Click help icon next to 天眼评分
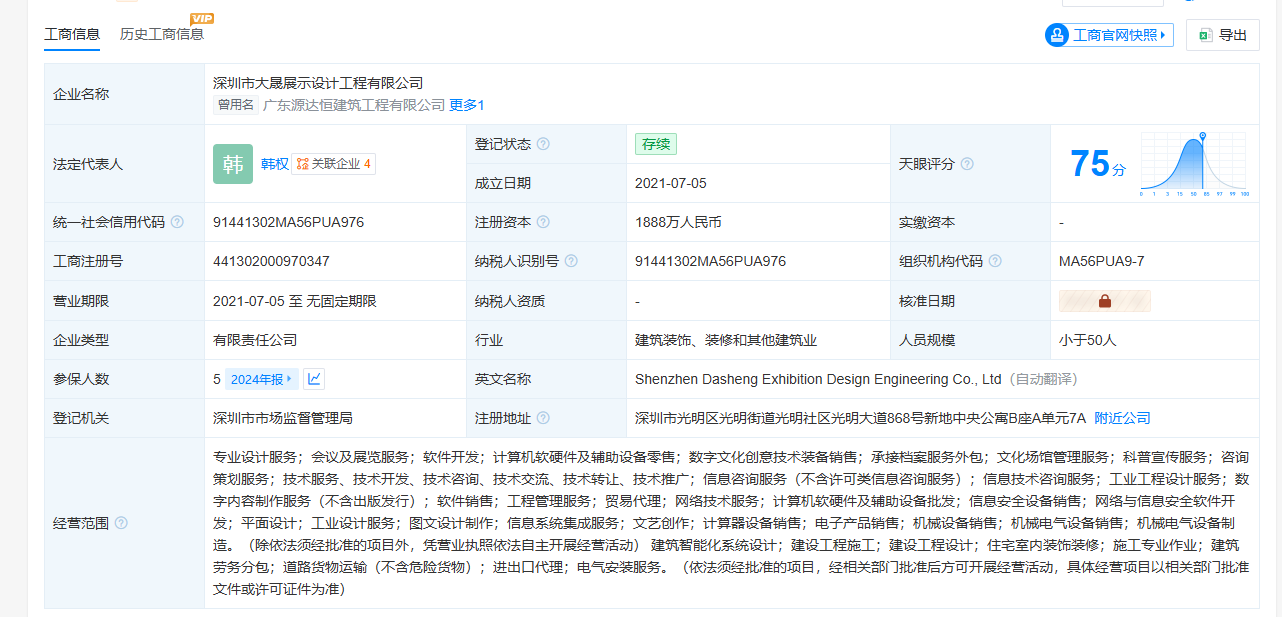 click(x=967, y=164)
